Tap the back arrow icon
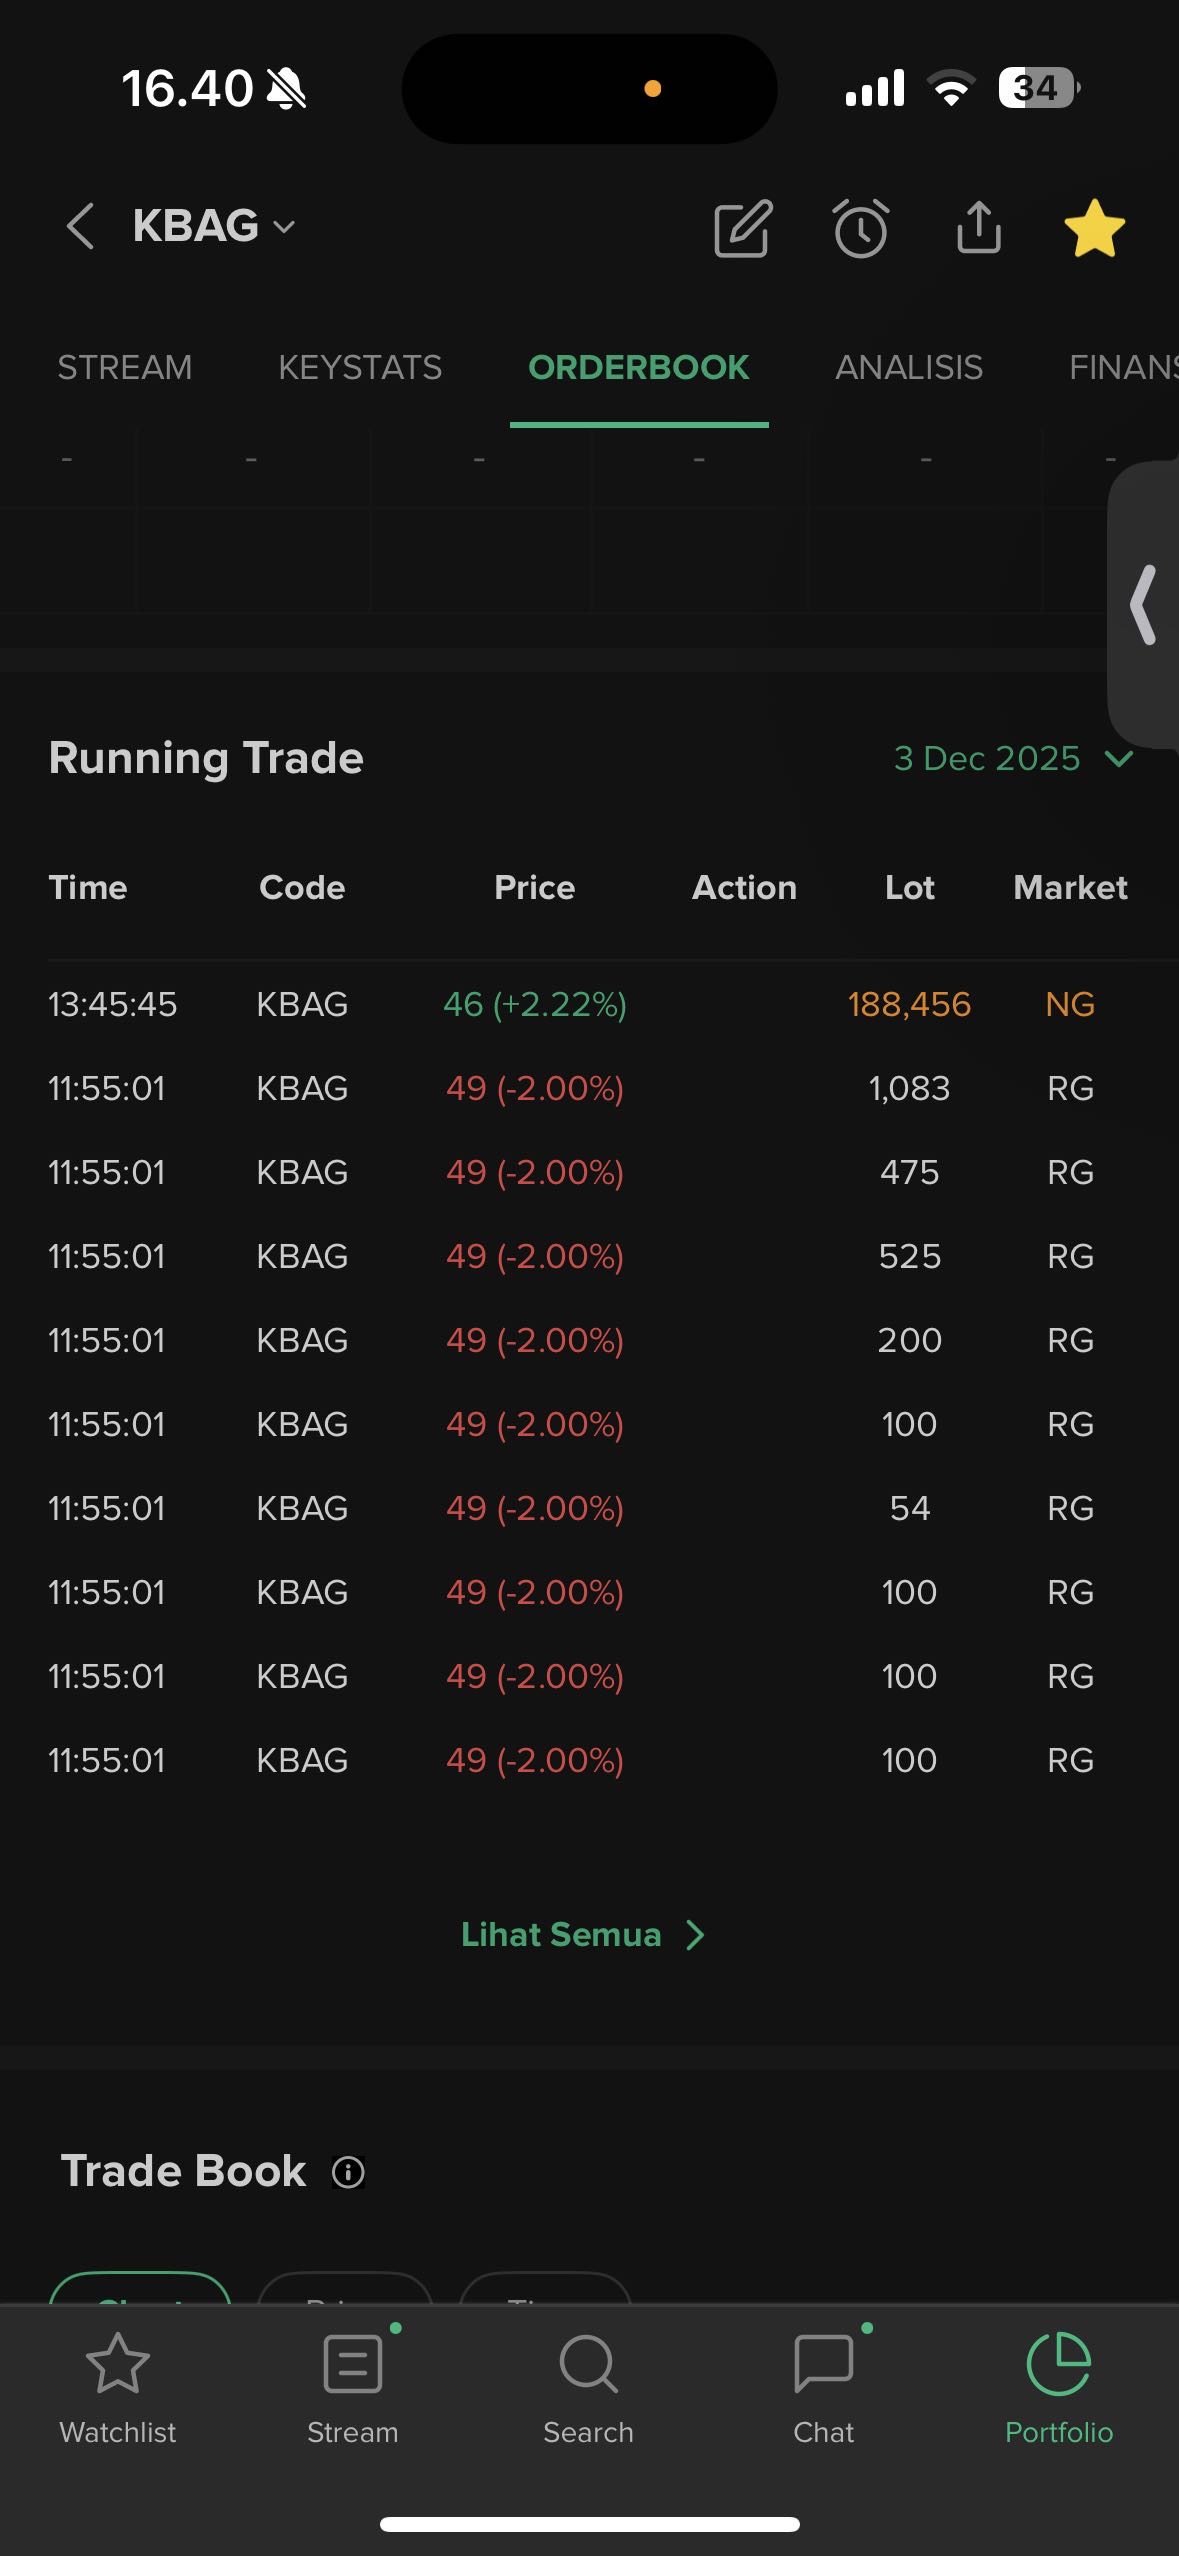Image resolution: width=1179 pixels, height=2556 pixels. [80, 226]
